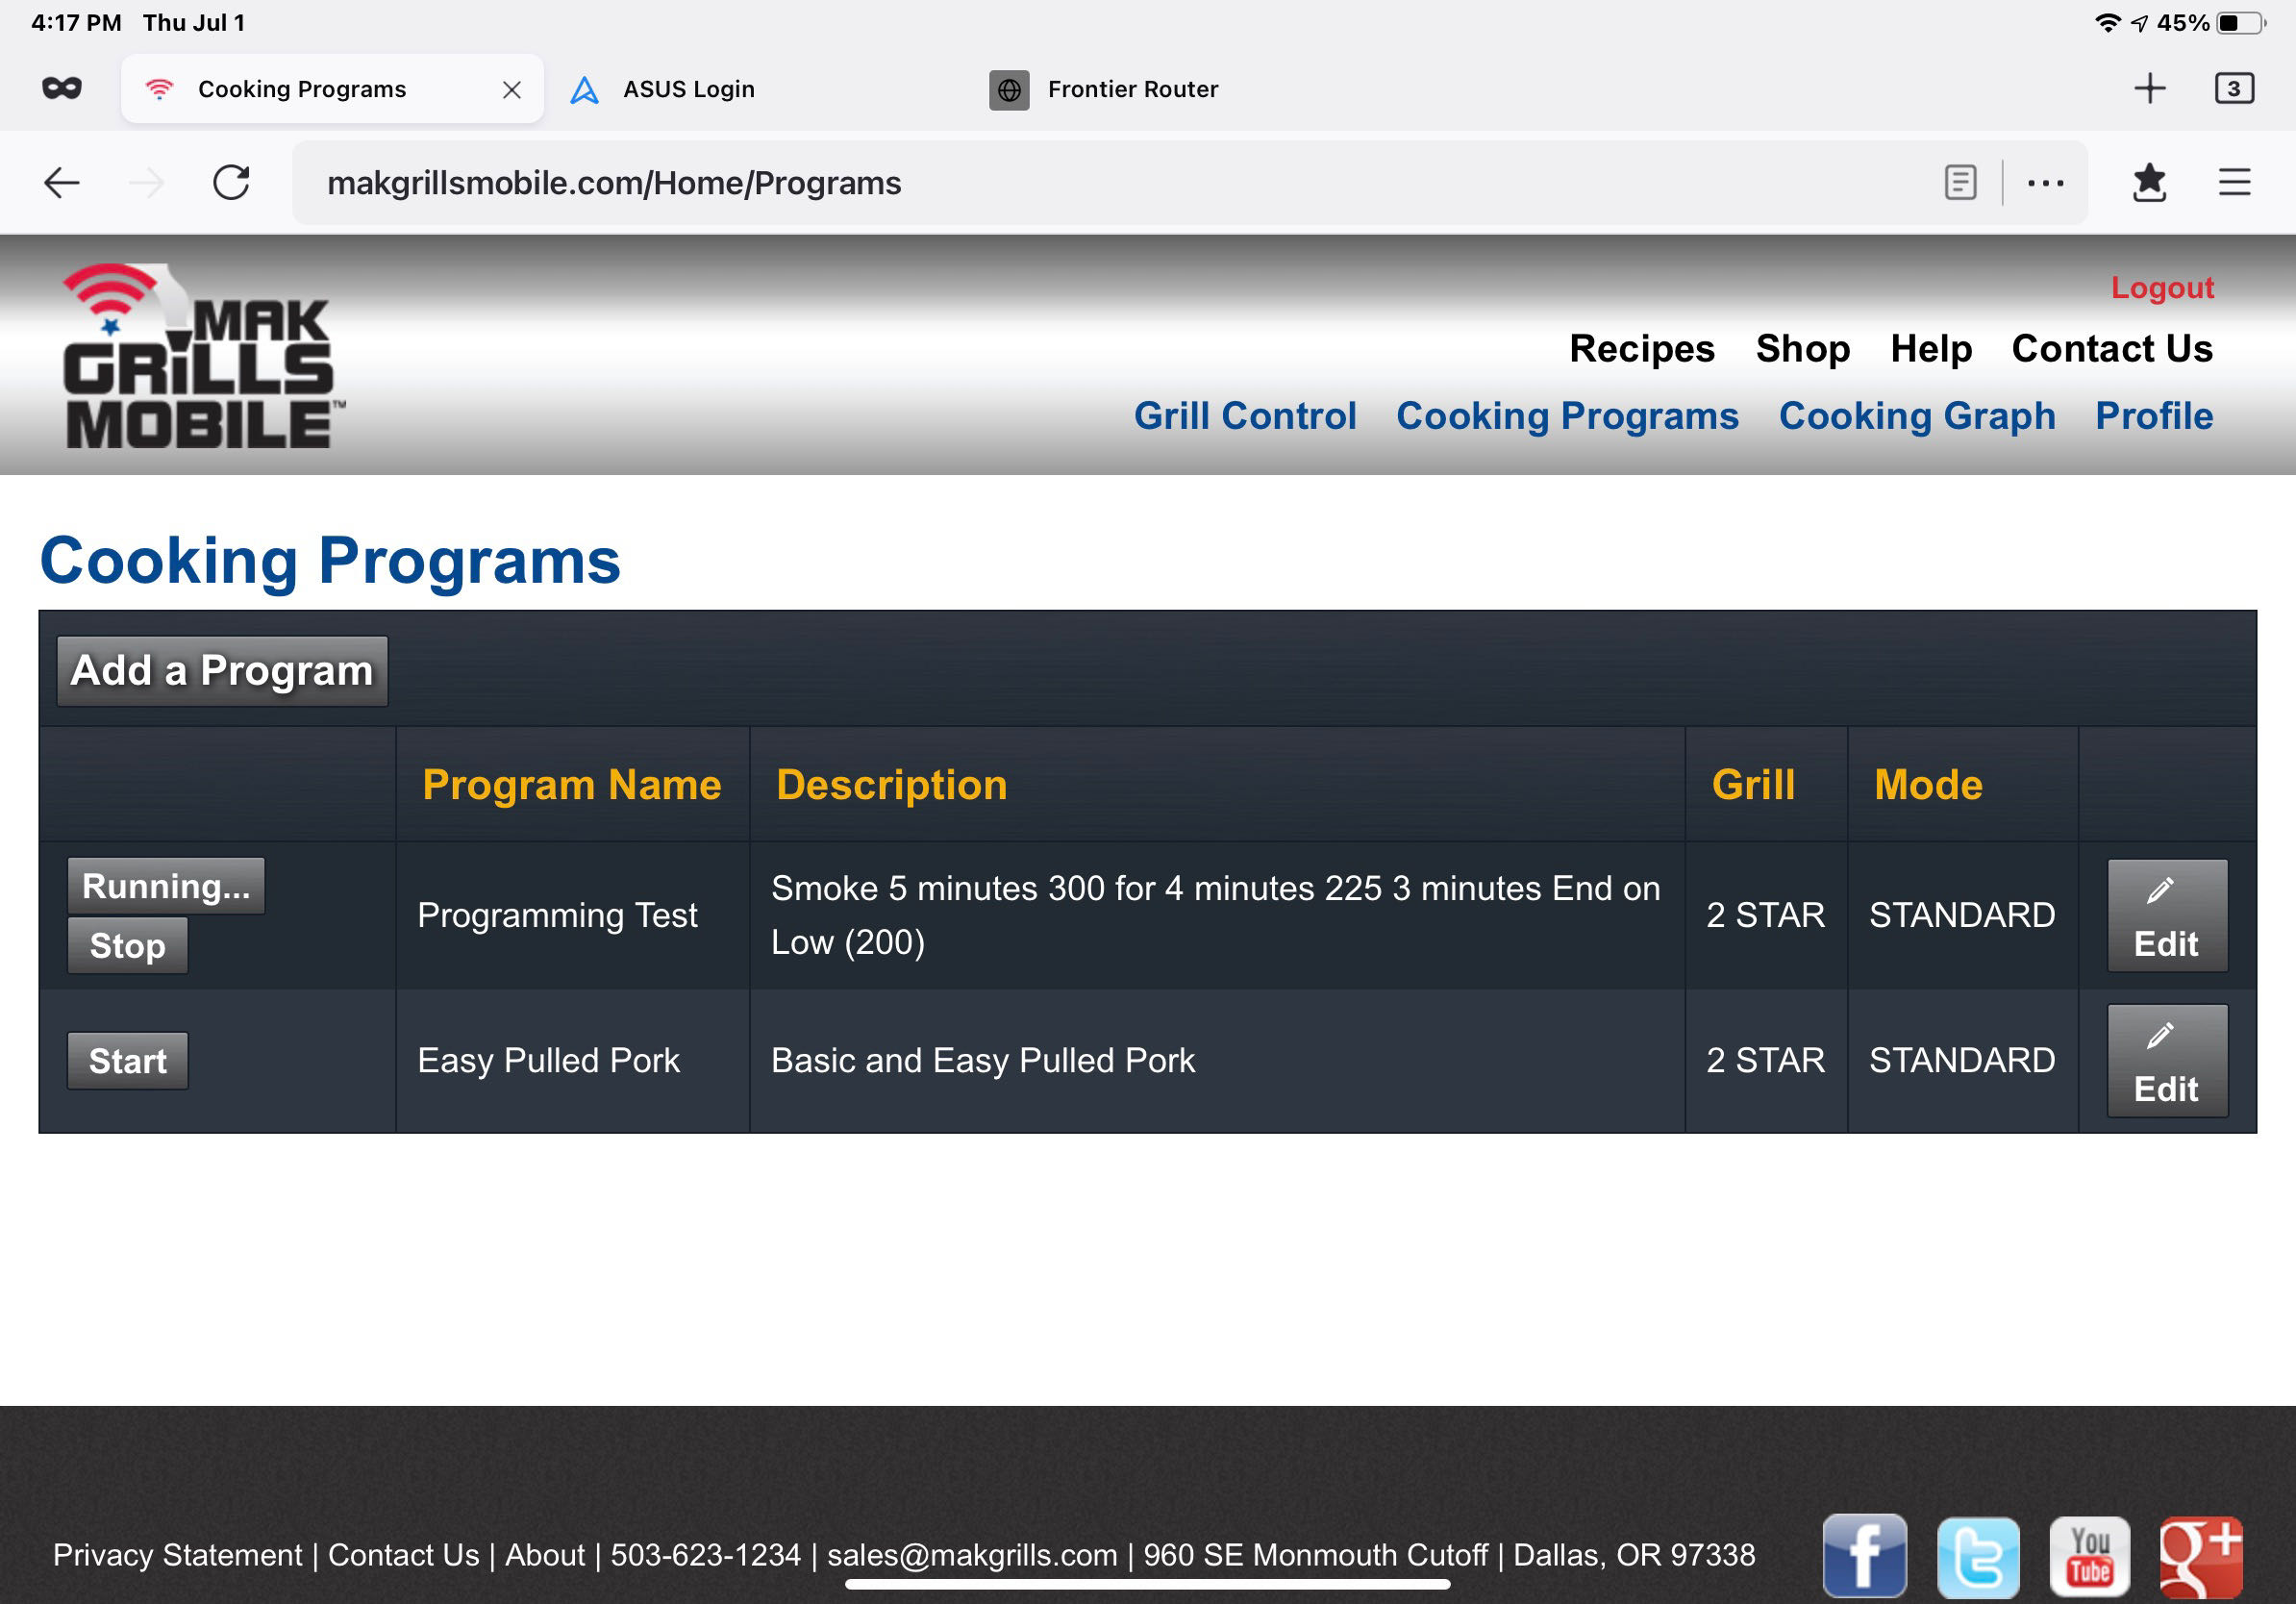The height and width of the screenshot is (1604, 2296).
Task: Edit the Programming Test program
Action: [x=2166, y=915]
